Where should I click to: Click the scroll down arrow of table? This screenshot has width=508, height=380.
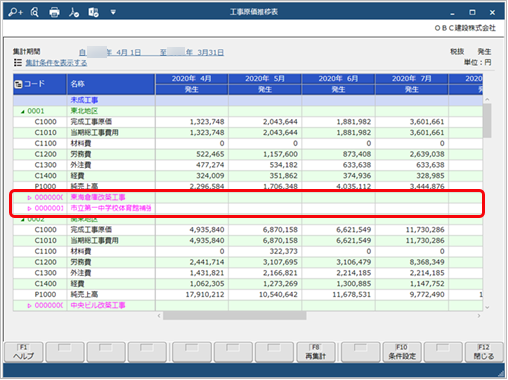487,307
